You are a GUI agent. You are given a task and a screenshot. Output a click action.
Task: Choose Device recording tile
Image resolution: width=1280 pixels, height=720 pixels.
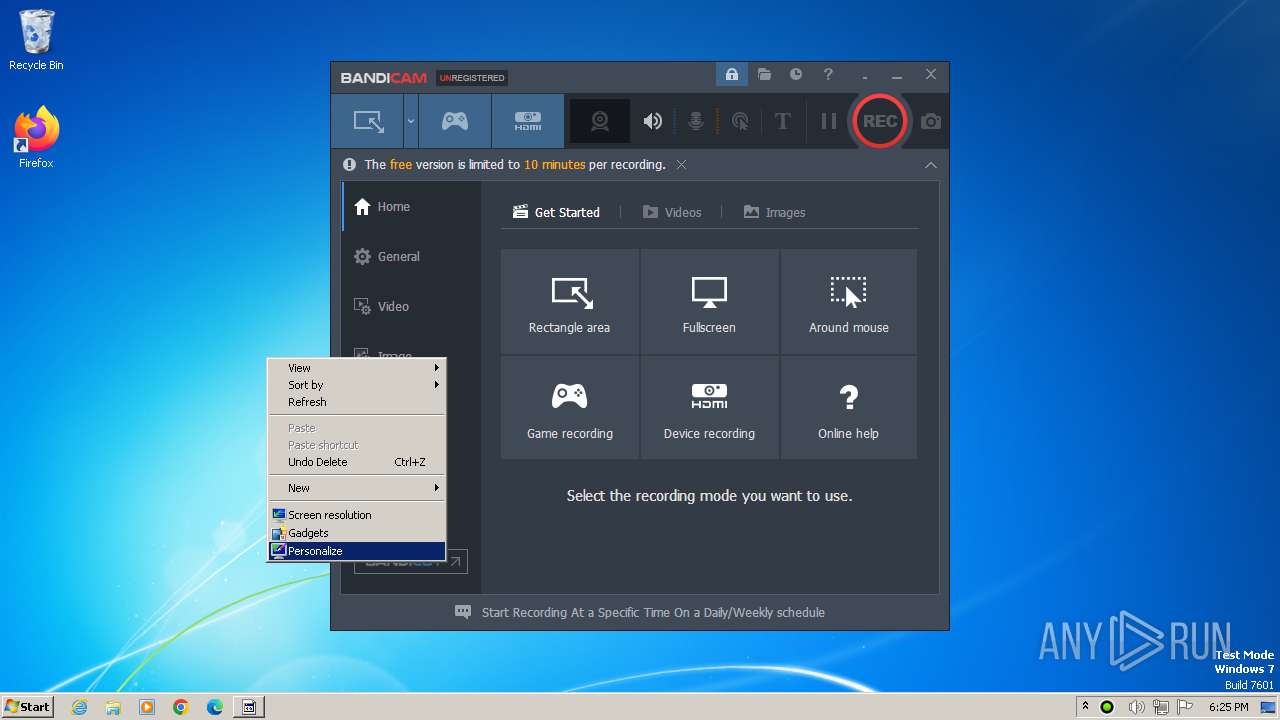pos(709,408)
